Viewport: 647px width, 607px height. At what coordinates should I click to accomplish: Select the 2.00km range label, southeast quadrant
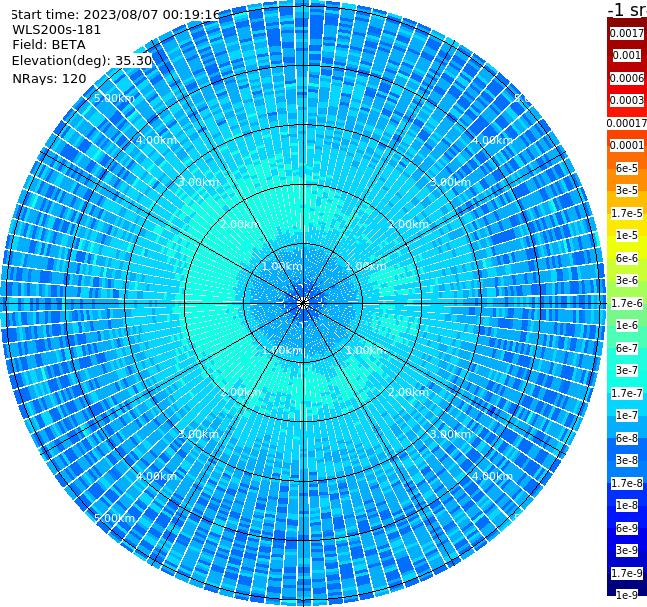pos(408,392)
